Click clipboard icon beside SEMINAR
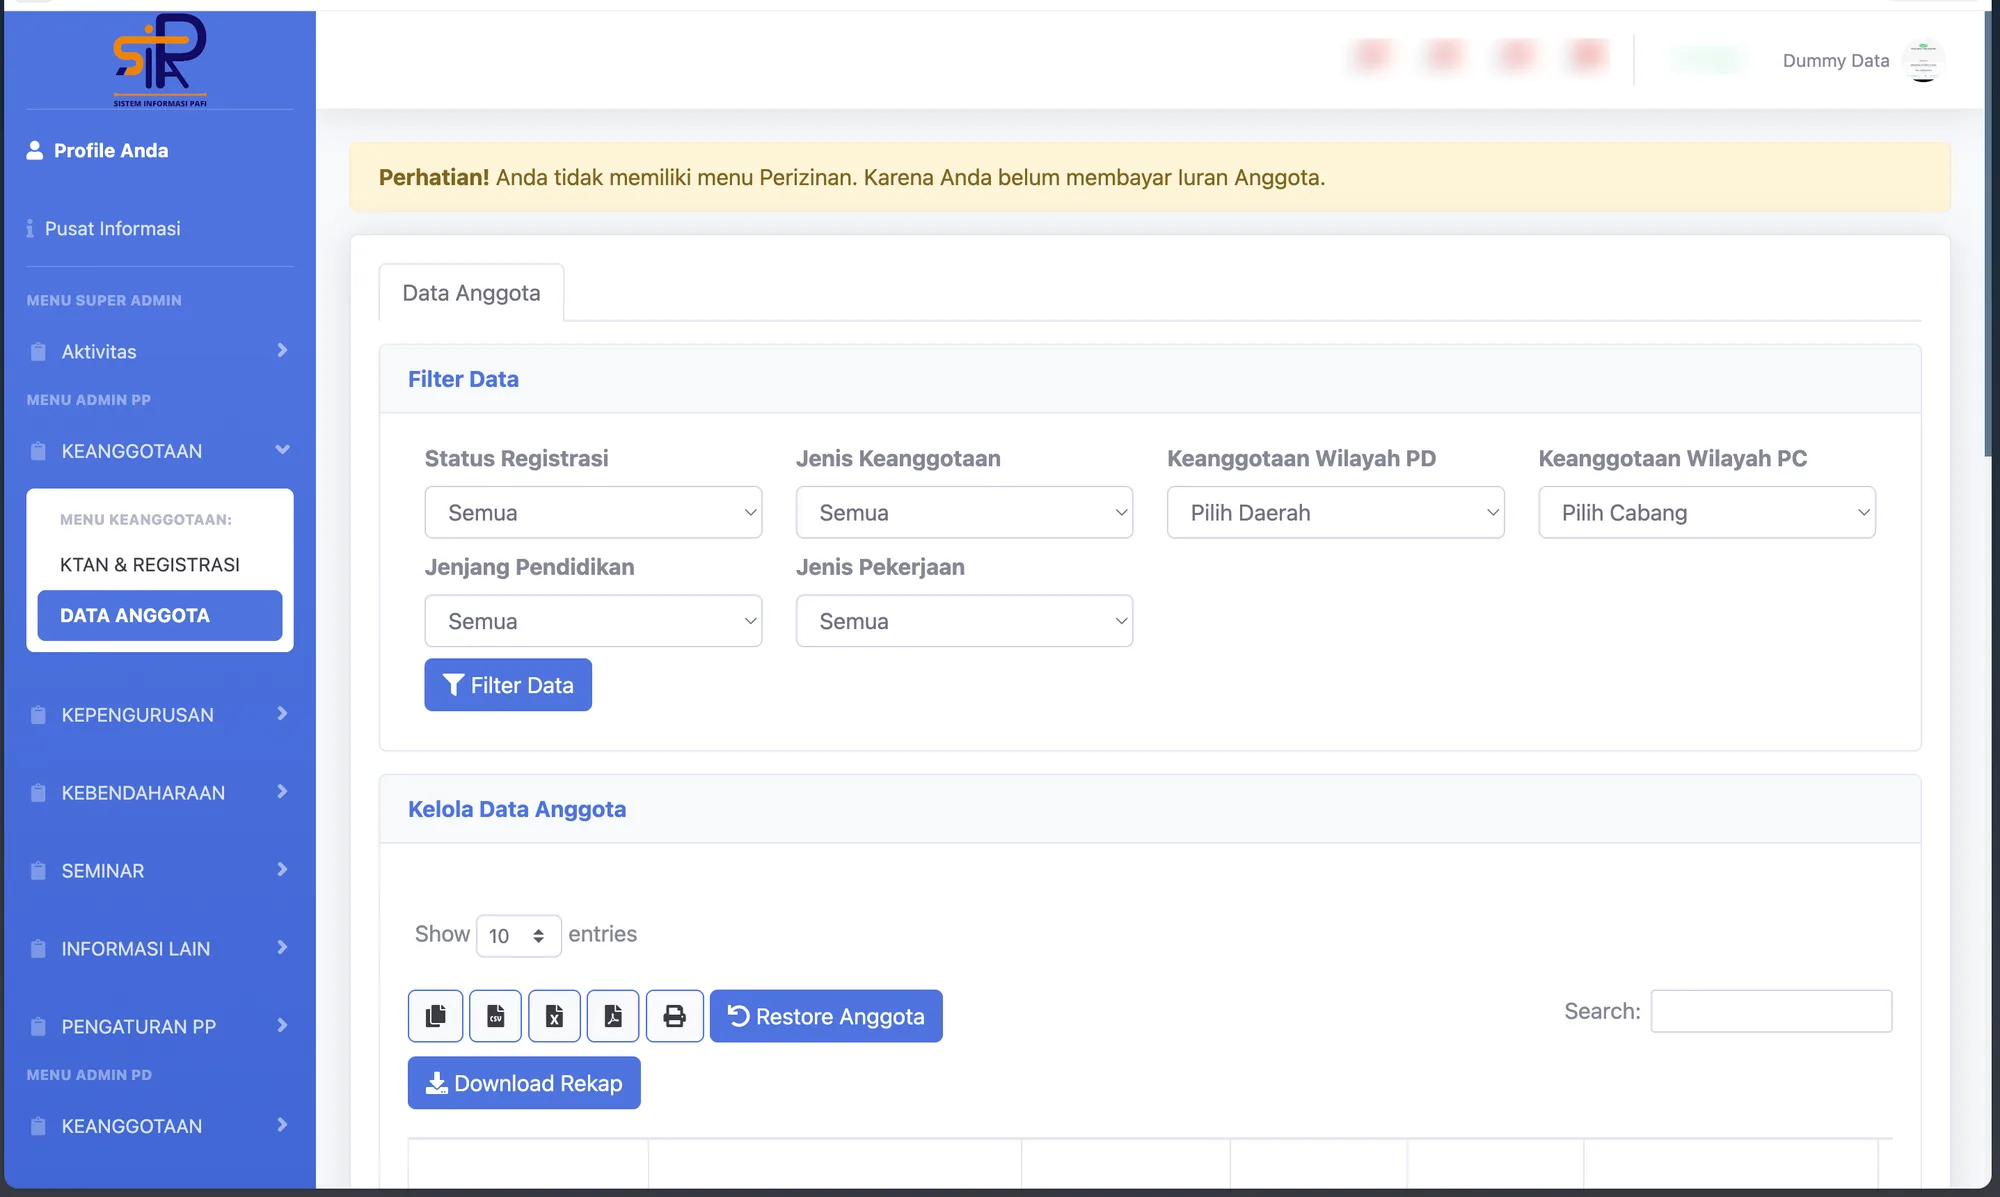This screenshot has height=1197, width=2000. click(38, 871)
